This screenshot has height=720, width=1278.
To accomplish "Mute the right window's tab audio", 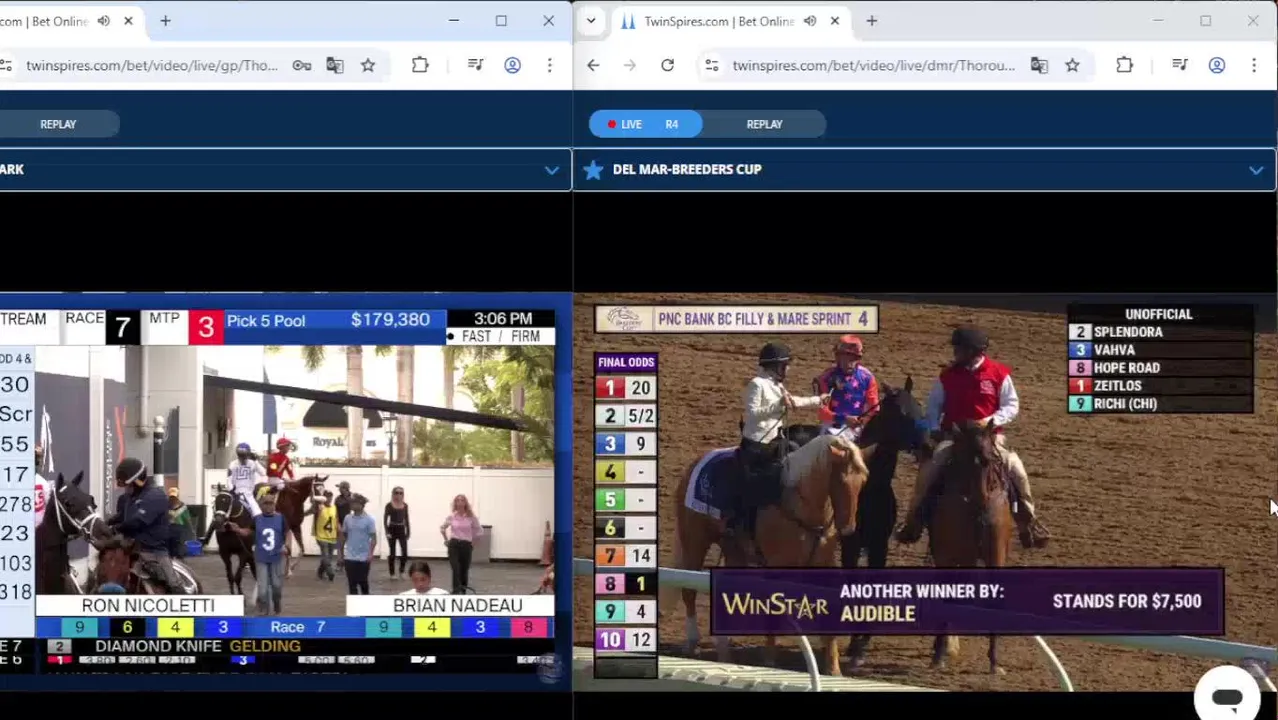I will pyautogui.click(x=810, y=21).
